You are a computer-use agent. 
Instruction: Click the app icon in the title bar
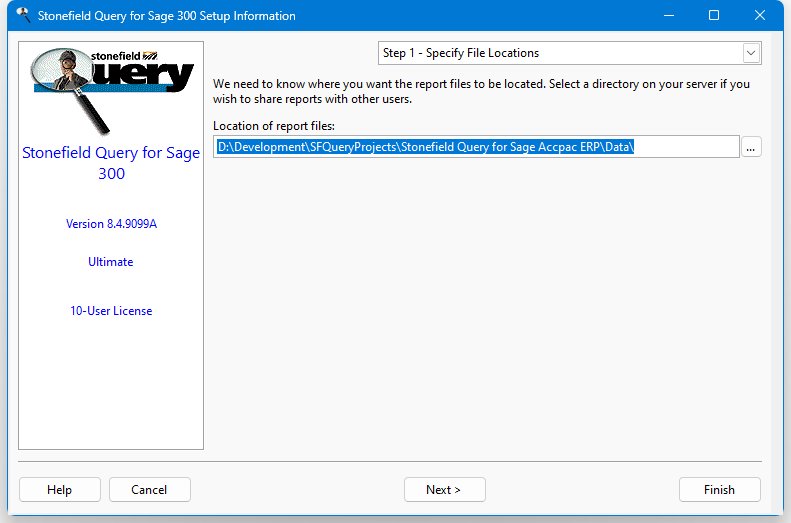click(23, 15)
